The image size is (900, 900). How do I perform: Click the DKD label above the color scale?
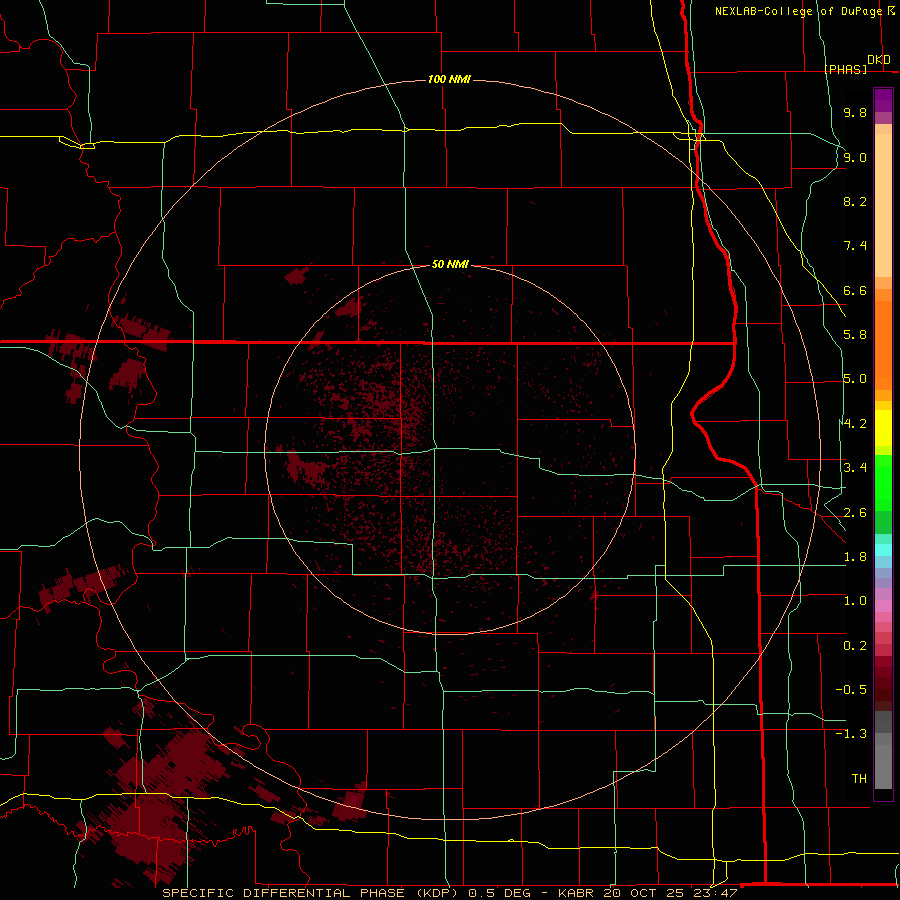coord(879,59)
